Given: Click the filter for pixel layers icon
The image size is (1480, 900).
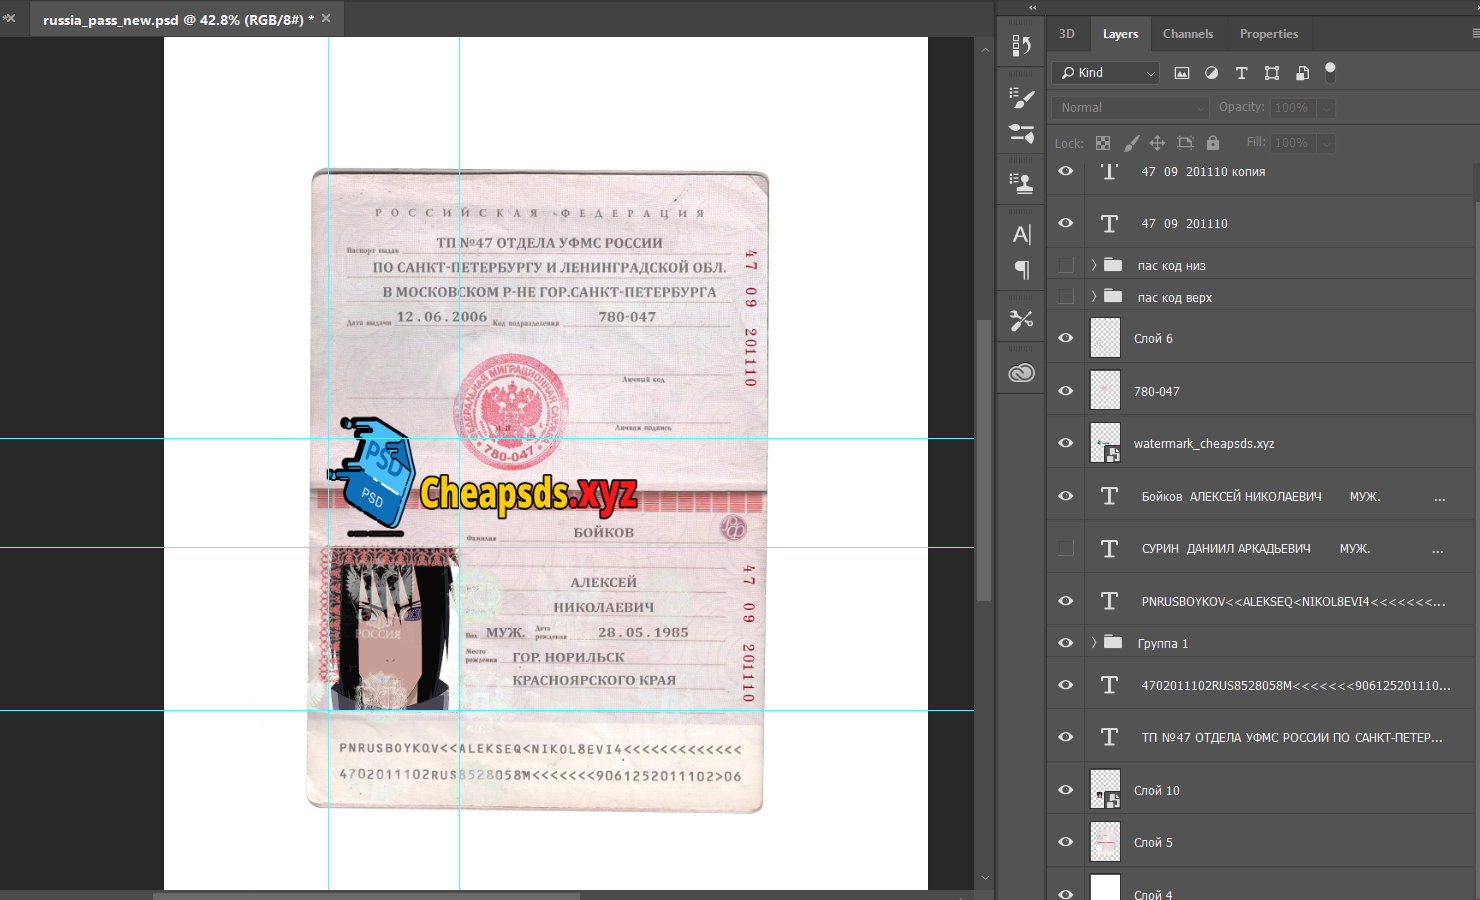Looking at the screenshot, I should [1181, 73].
